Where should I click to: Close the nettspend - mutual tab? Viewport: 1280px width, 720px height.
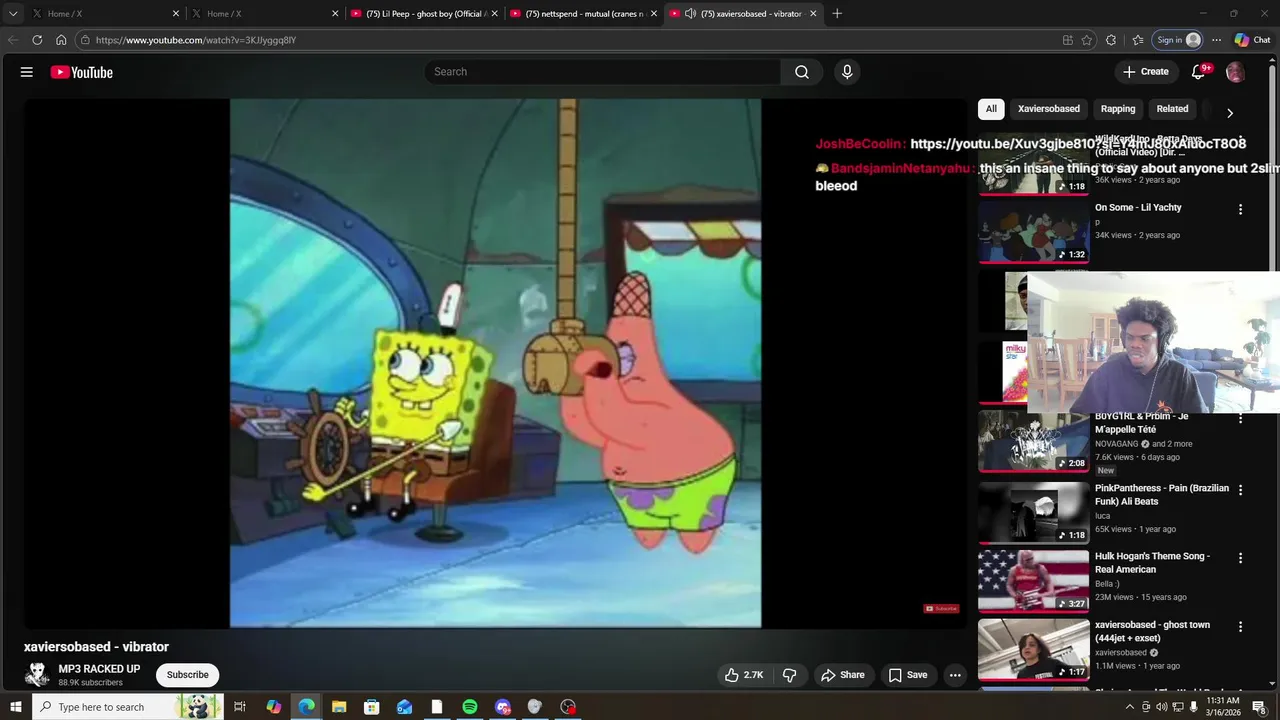pos(654,14)
